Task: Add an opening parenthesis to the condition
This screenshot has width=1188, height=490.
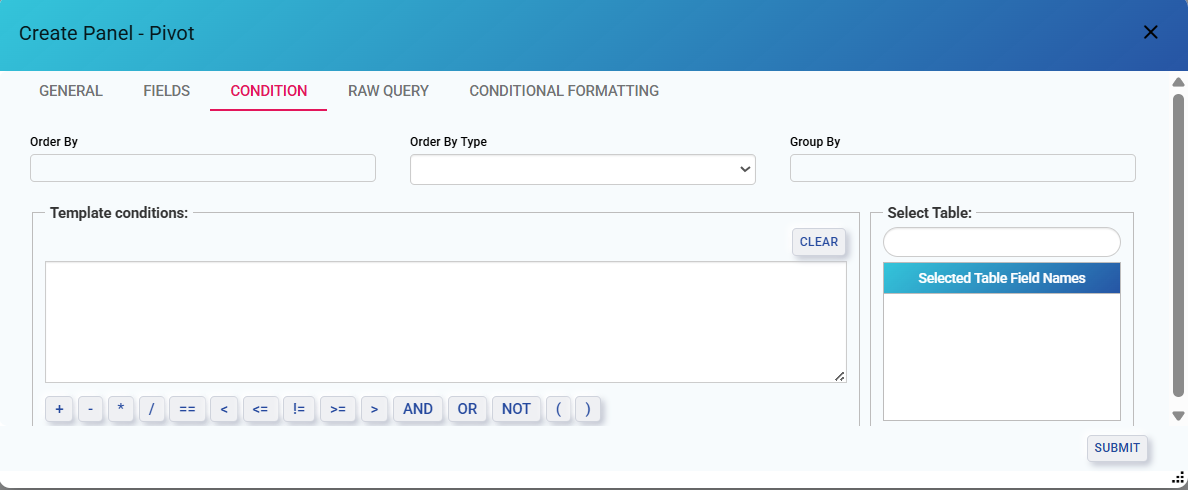Action: [559, 409]
